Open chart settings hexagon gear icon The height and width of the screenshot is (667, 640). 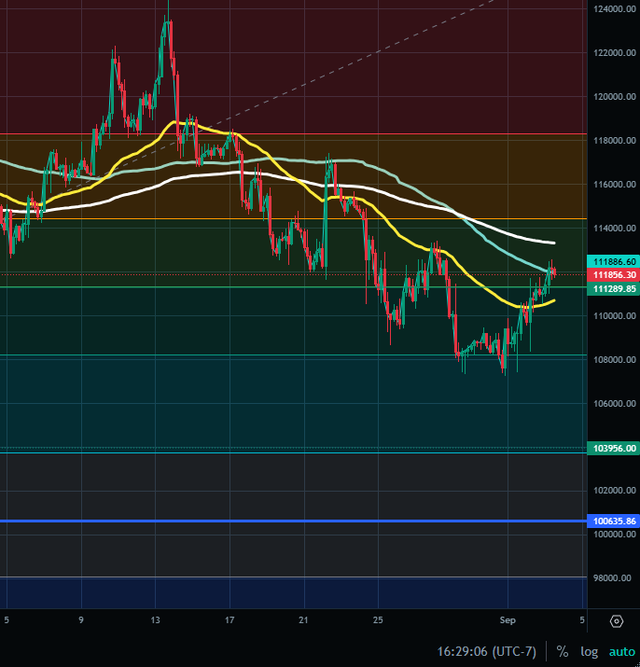tap(616, 621)
